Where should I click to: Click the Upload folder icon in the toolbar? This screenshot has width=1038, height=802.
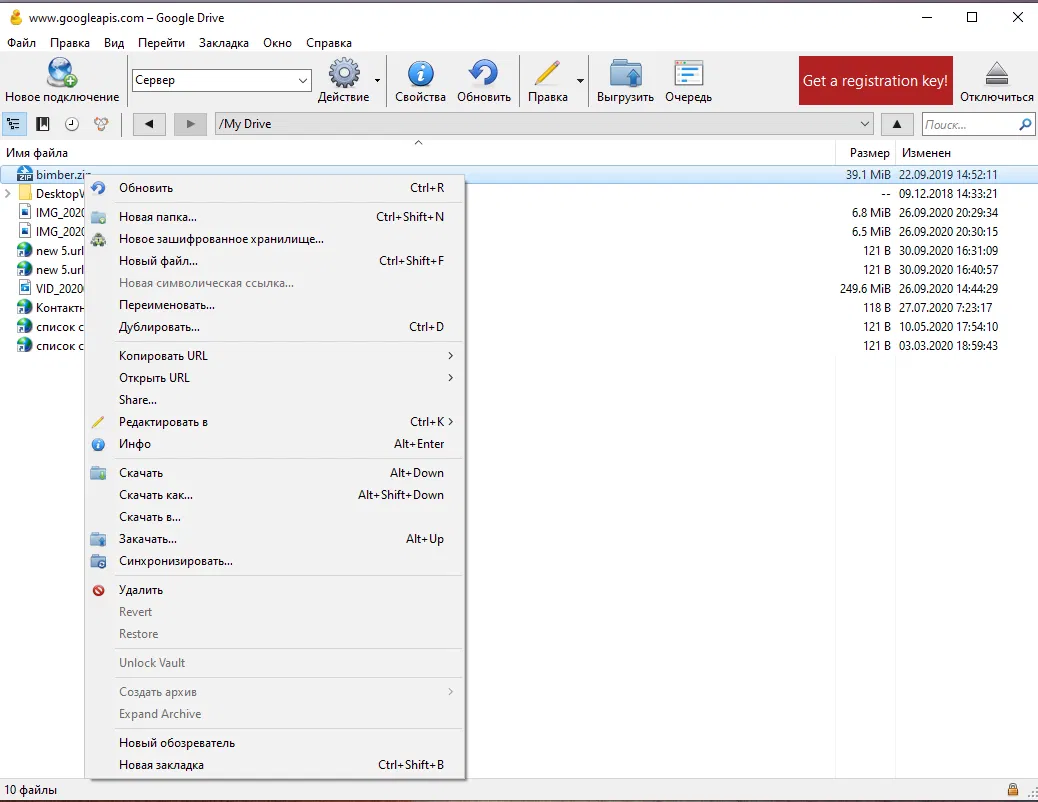626,73
